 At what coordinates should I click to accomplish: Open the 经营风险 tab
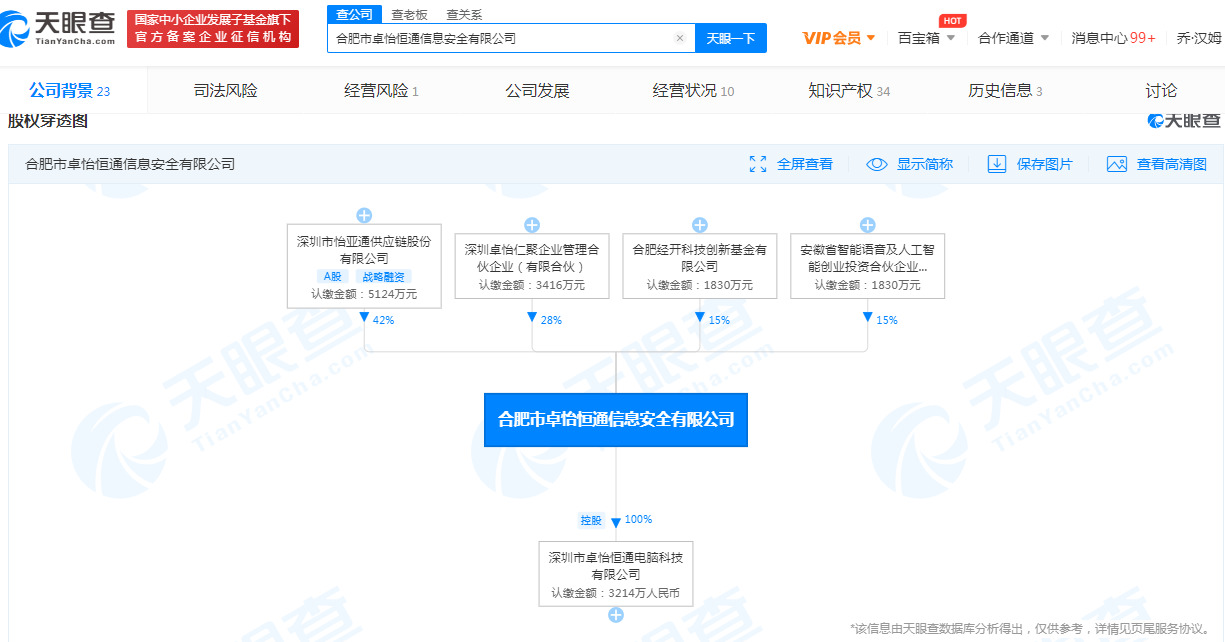381,91
